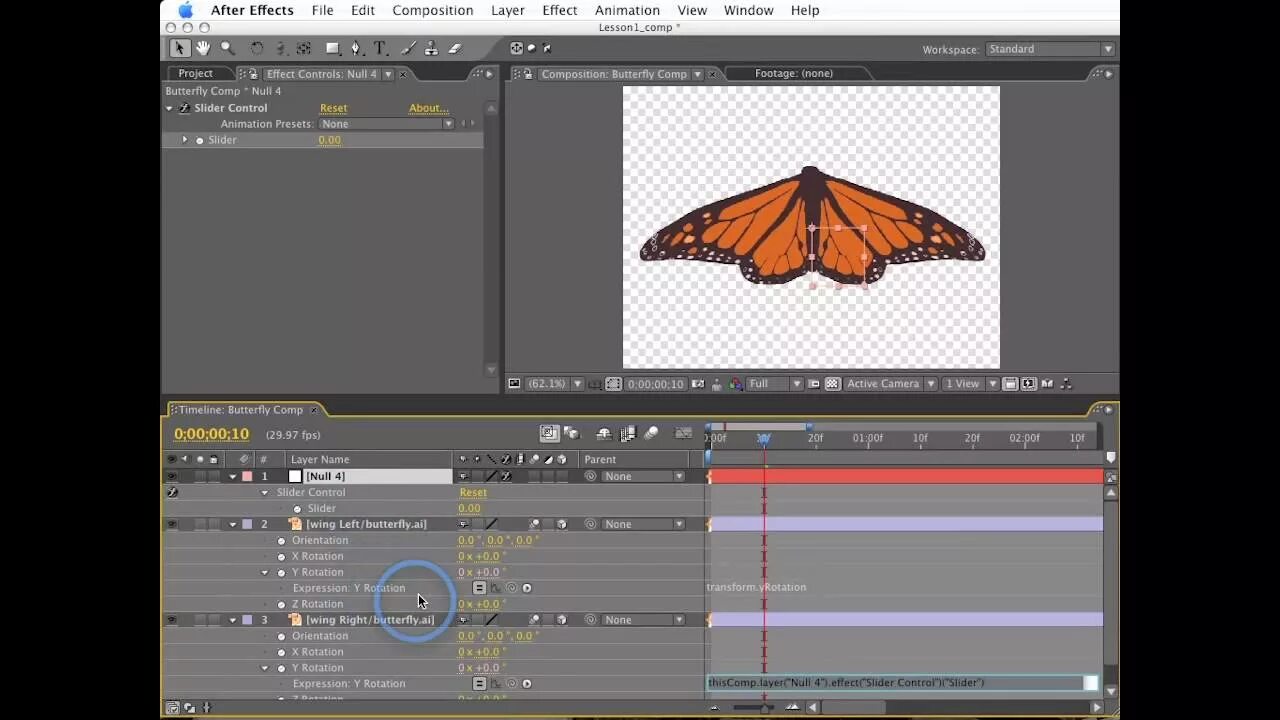Open the Graph Editor from timeline header
Image resolution: width=1280 pixels, height=720 pixels.
(684, 433)
